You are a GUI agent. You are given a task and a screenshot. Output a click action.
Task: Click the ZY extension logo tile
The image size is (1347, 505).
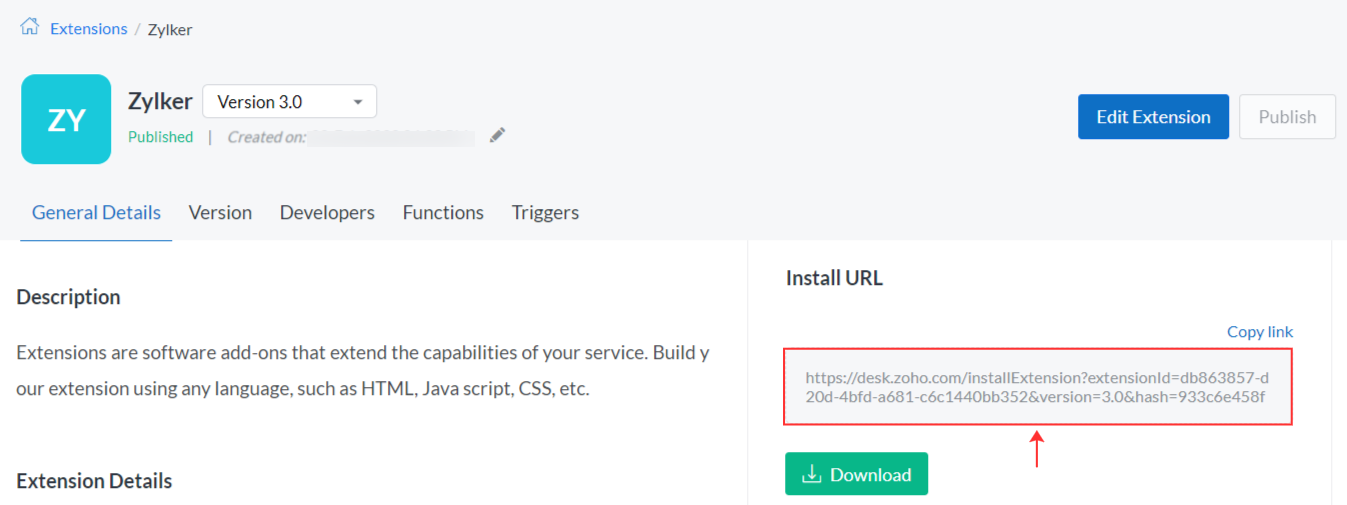(66, 119)
